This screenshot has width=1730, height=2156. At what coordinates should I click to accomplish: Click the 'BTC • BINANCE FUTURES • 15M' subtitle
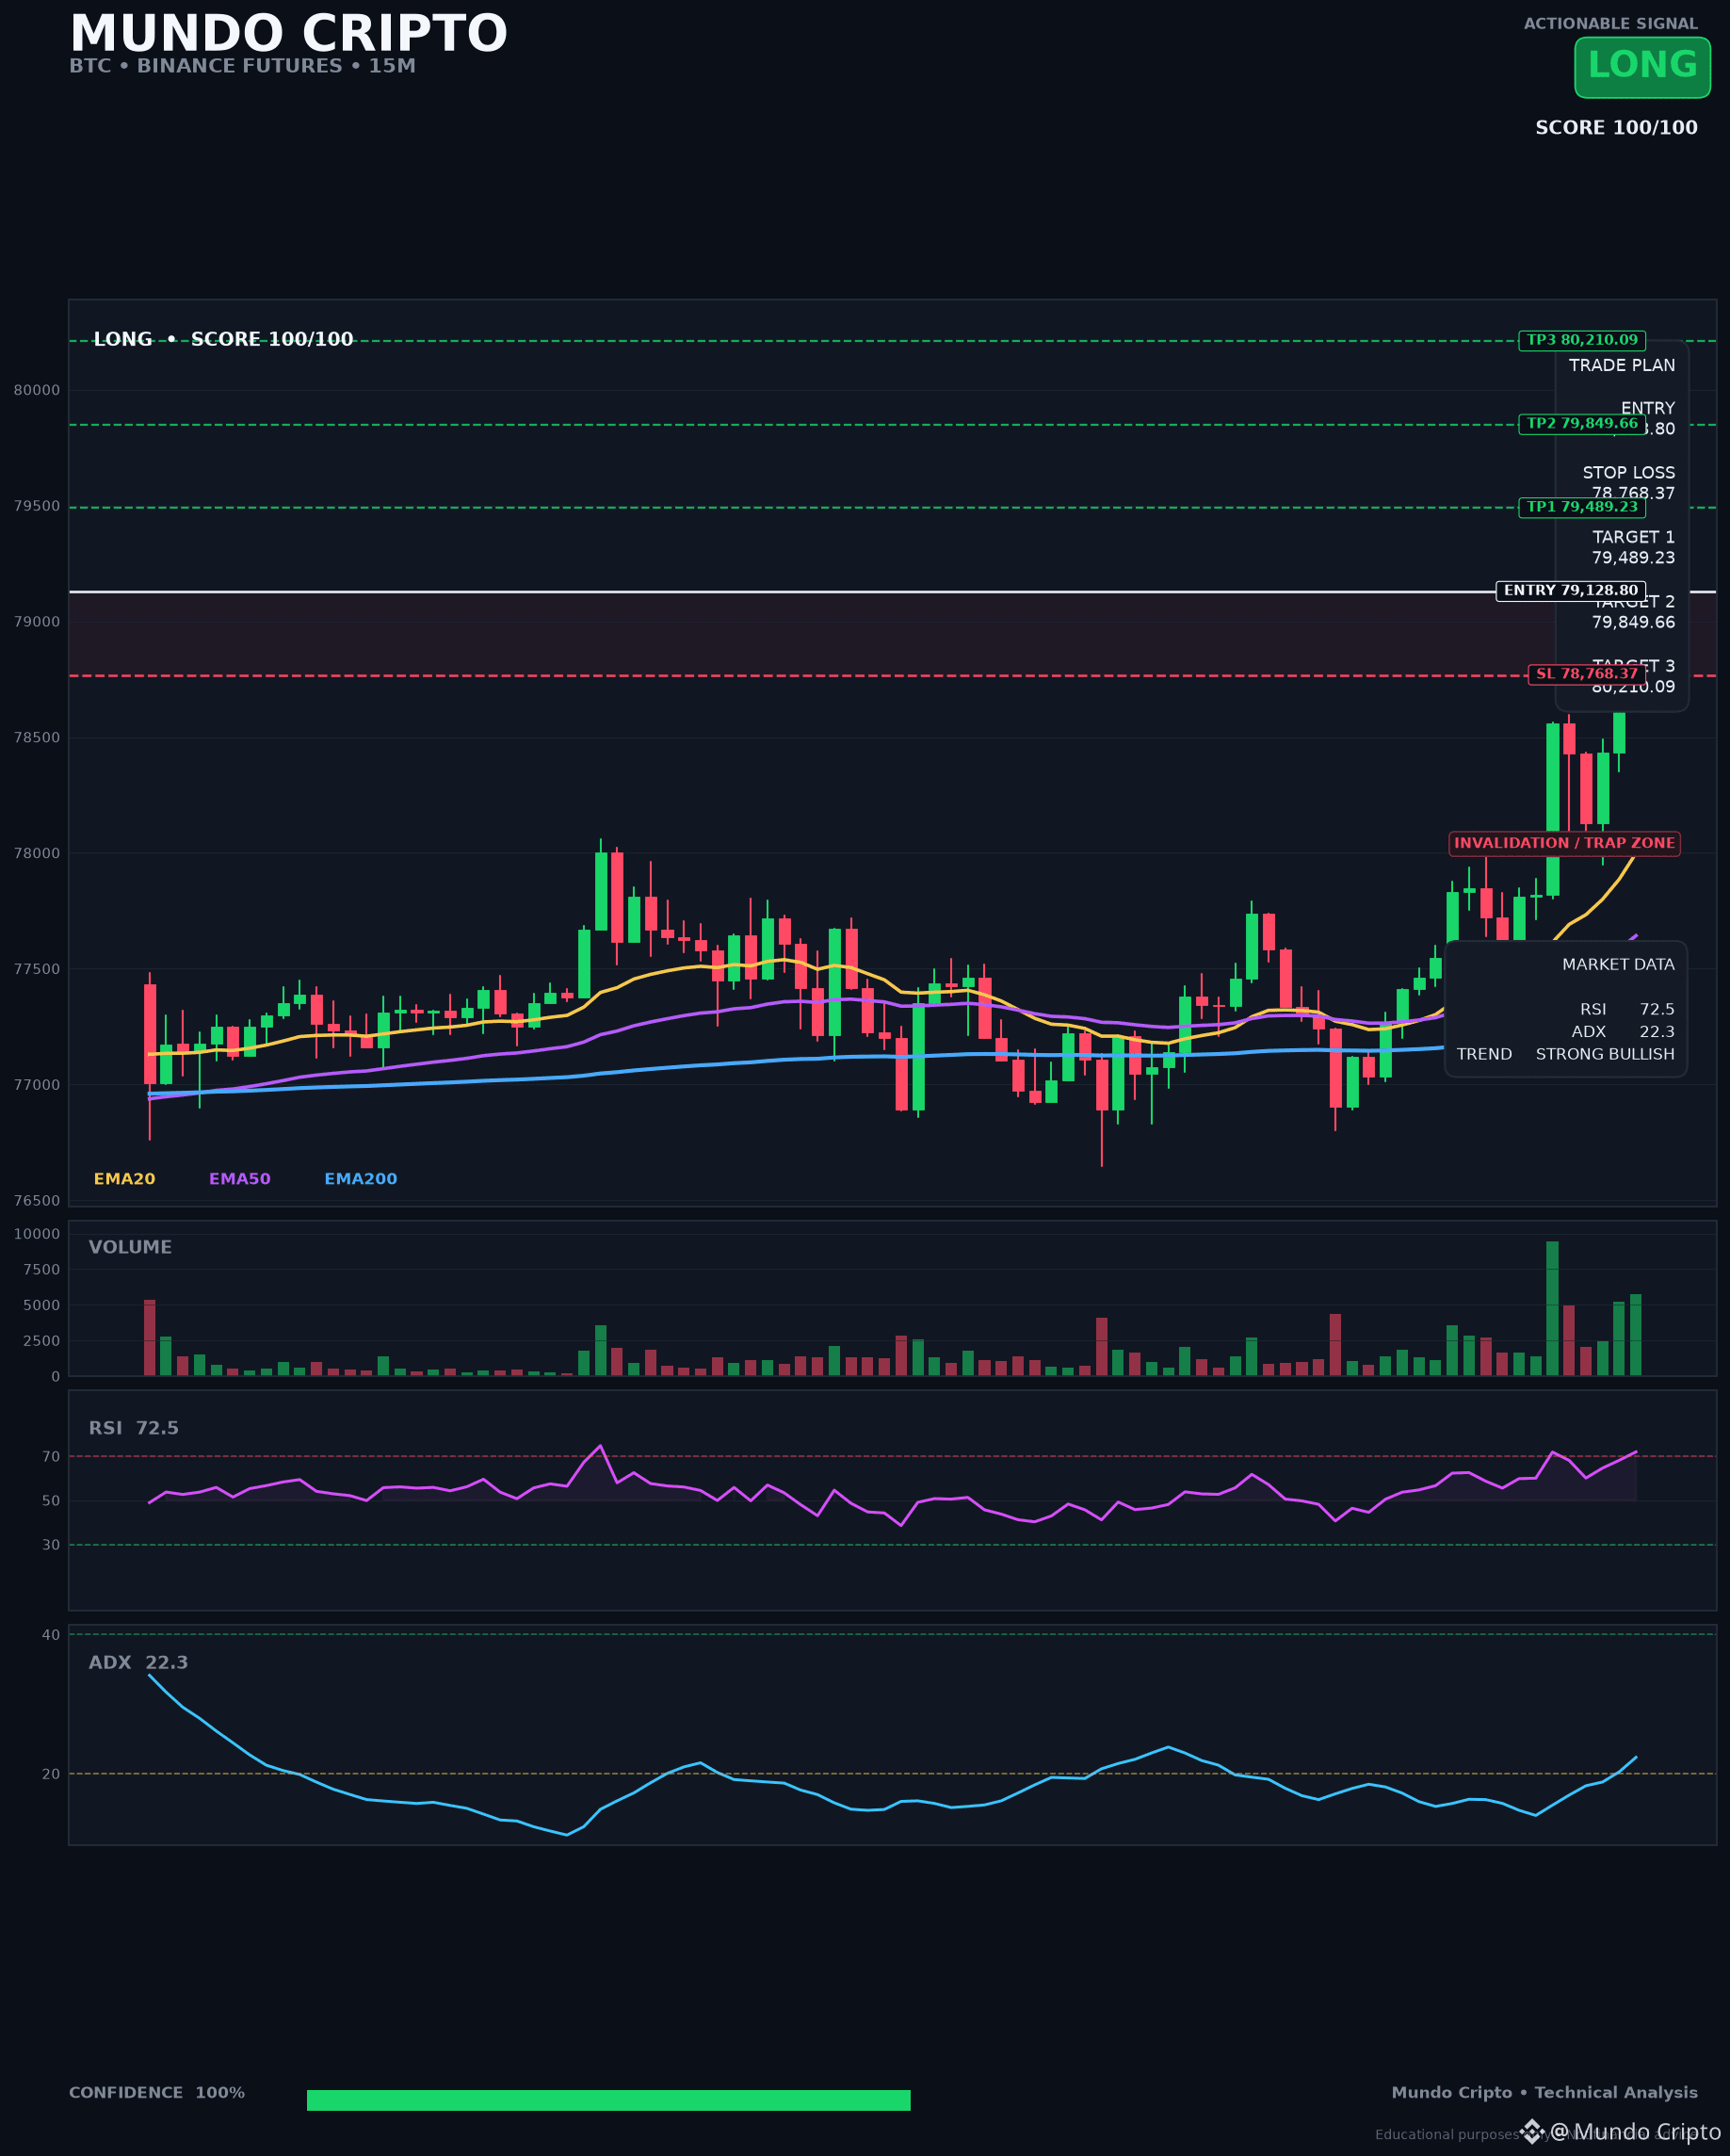click(242, 66)
